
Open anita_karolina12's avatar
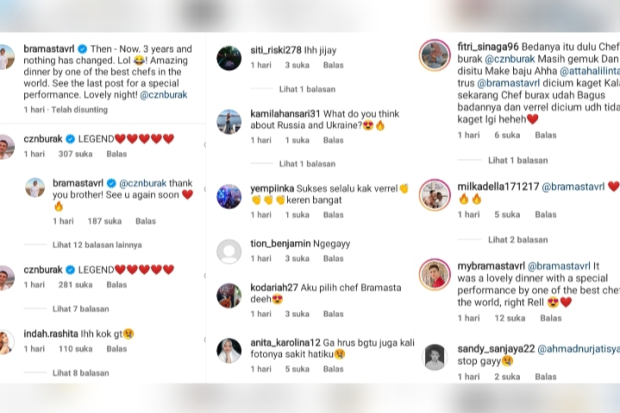point(229,350)
